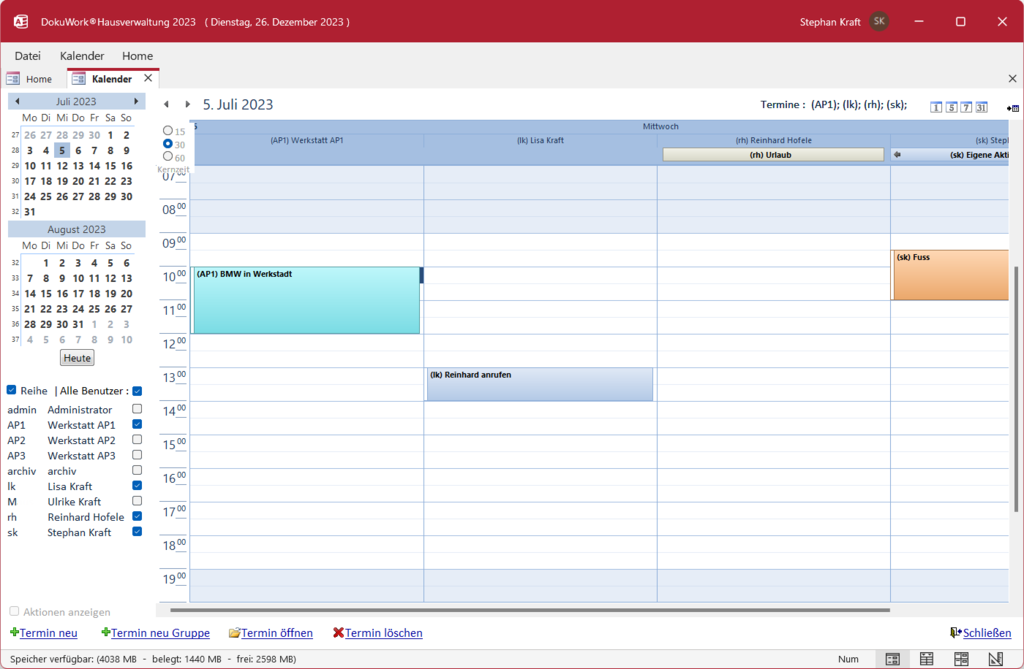The width and height of the screenshot is (1024, 669).
Task: Show the 31-day month view icon
Action: 981,107
